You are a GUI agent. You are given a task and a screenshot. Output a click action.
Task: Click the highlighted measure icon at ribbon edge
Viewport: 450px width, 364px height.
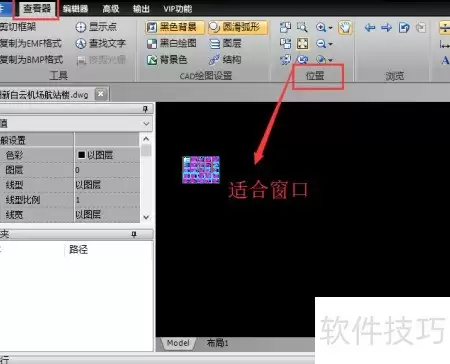tap(444, 27)
